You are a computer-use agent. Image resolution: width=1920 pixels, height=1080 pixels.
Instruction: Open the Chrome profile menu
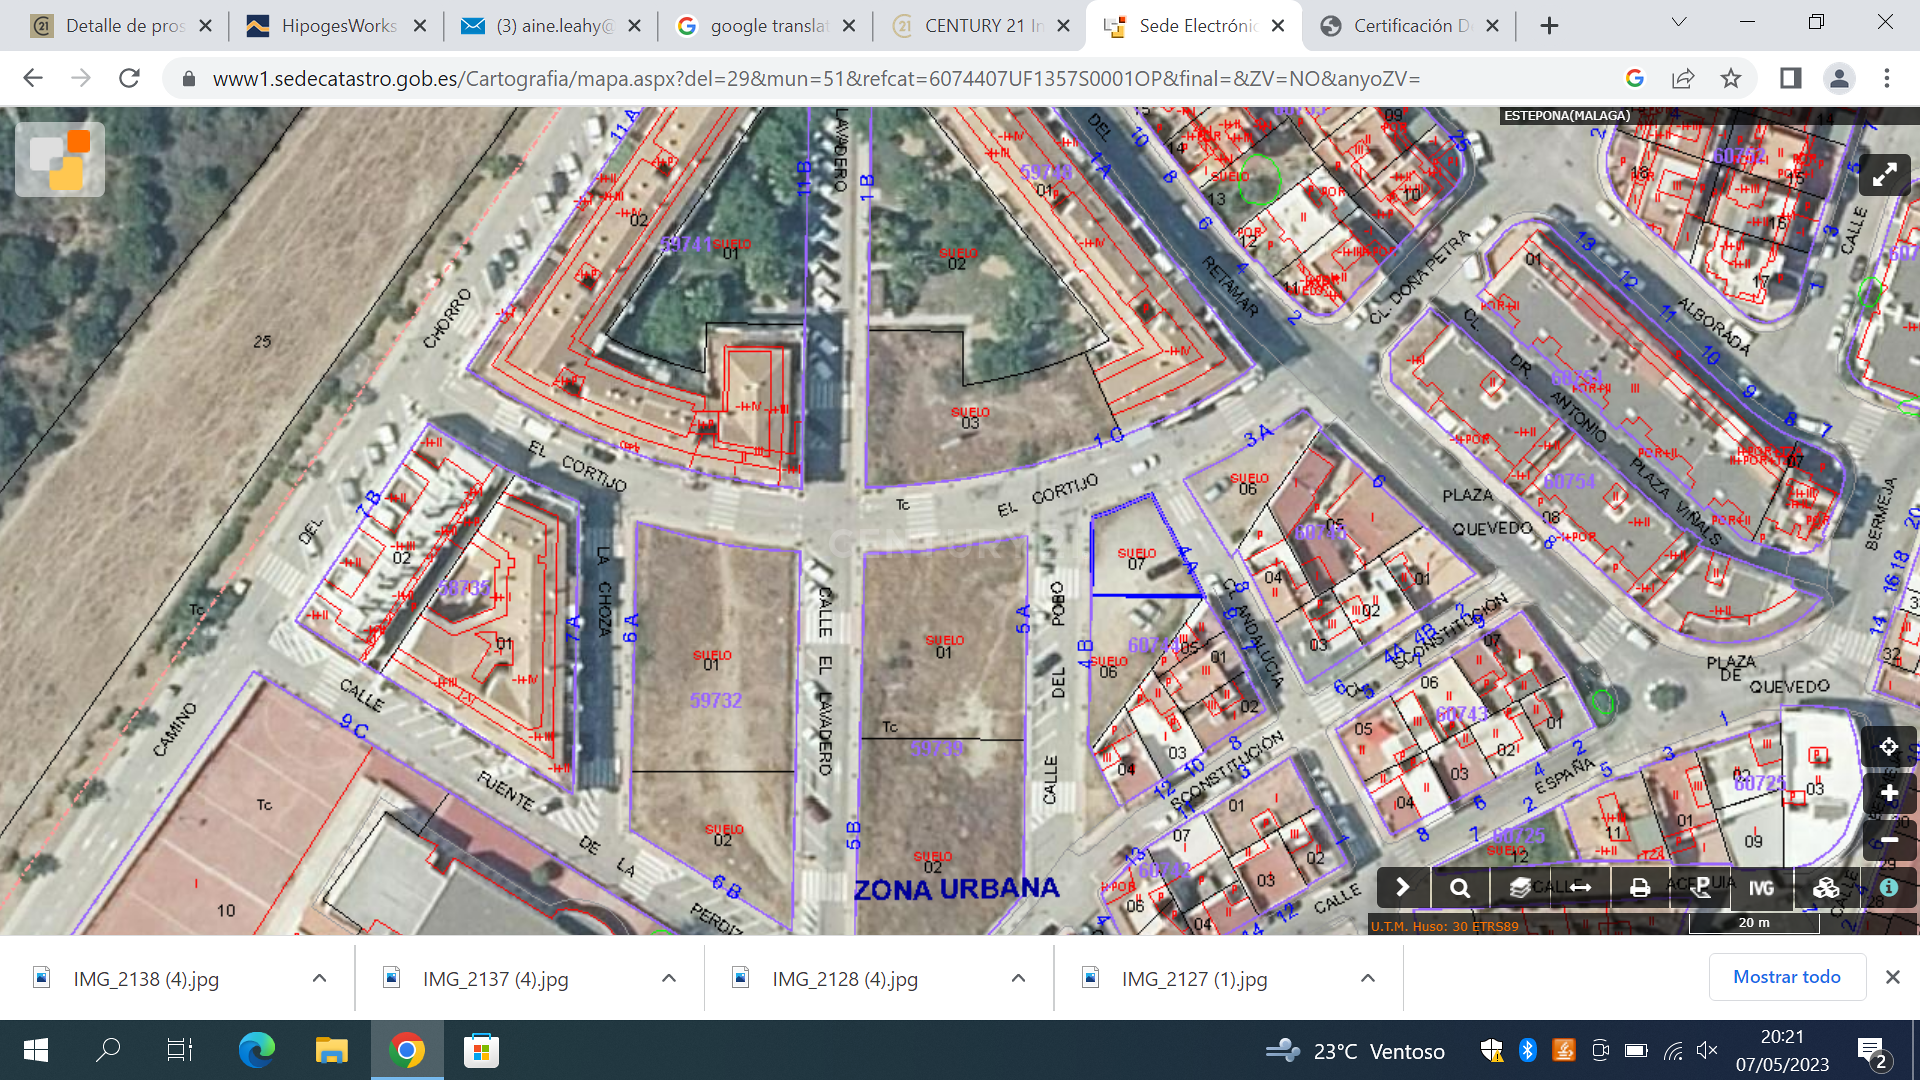(1839, 78)
